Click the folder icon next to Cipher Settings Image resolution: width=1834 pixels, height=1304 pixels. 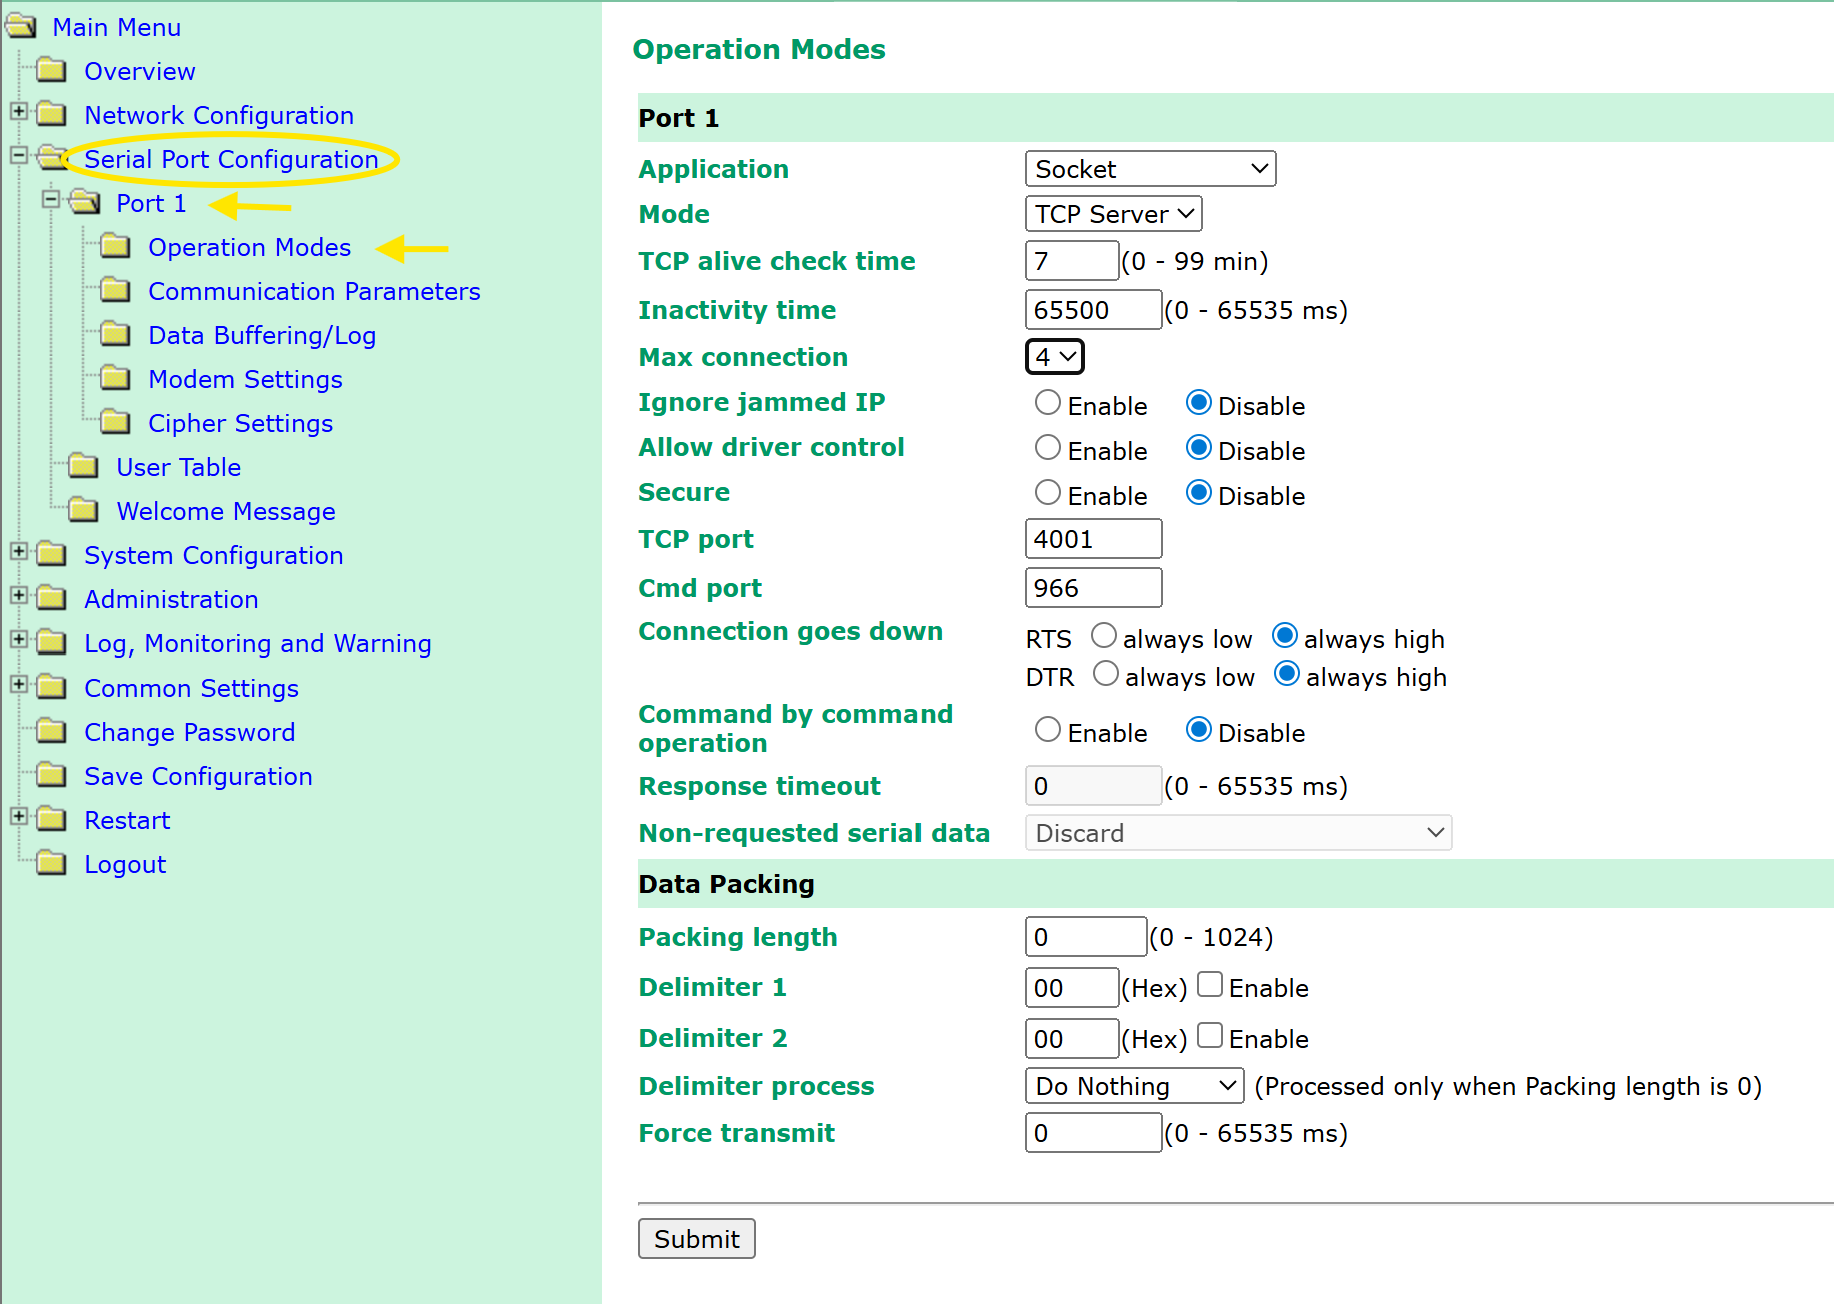(x=115, y=423)
